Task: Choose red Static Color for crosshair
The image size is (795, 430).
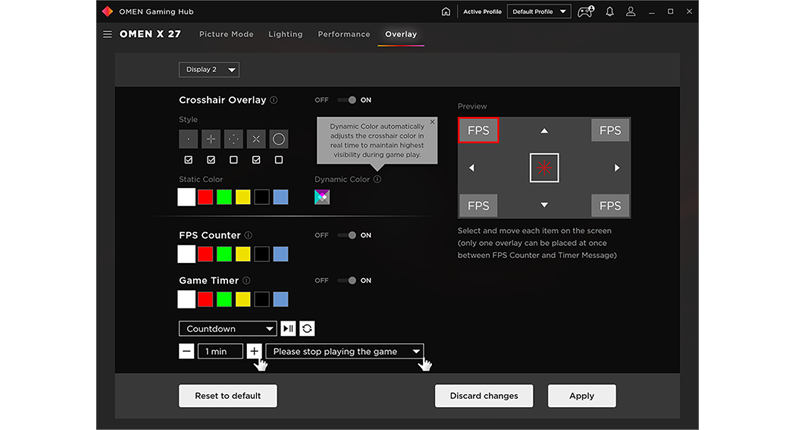Action: 205,197
